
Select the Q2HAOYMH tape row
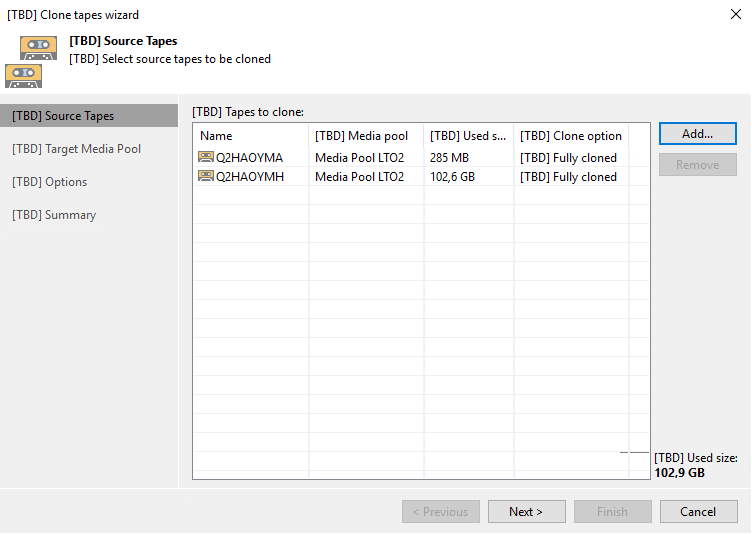click(x=421, y=177)
